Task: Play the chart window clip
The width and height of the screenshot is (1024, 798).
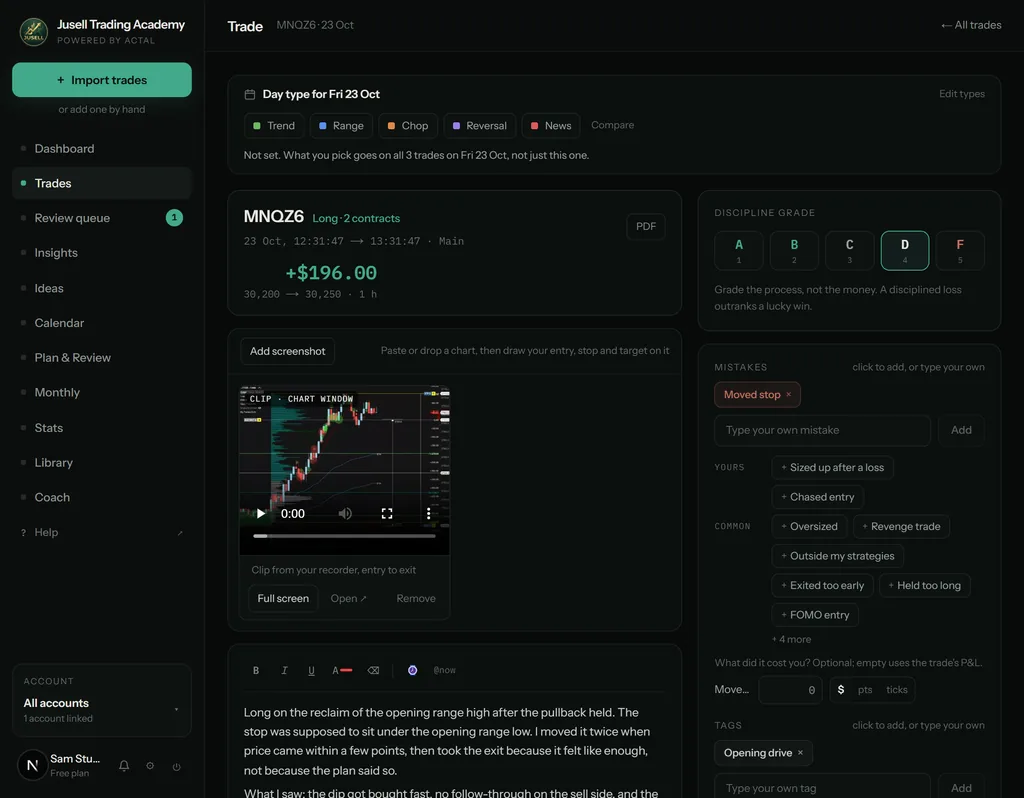Action: [261, 513]
